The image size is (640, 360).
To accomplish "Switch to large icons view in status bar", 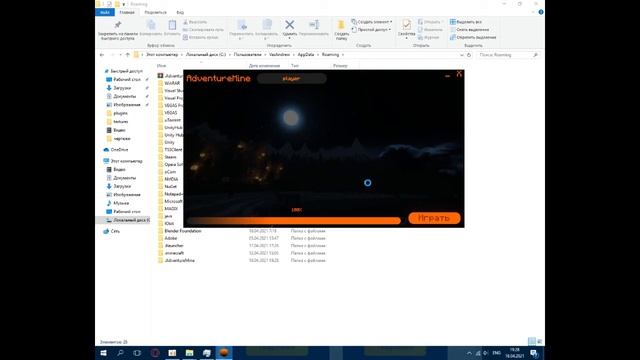I will point(540,341).
